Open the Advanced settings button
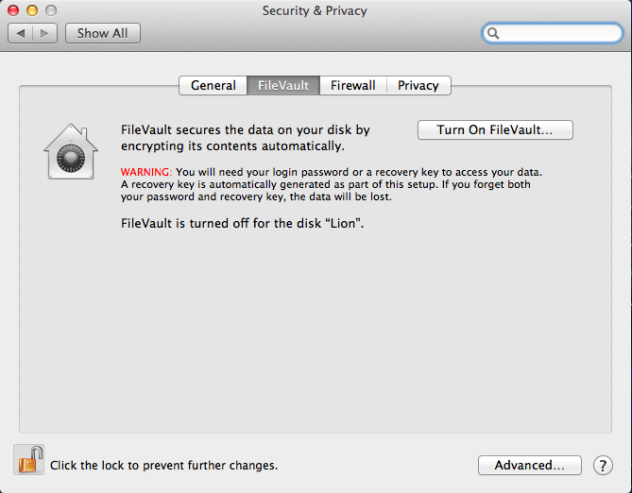 (530, 465)
